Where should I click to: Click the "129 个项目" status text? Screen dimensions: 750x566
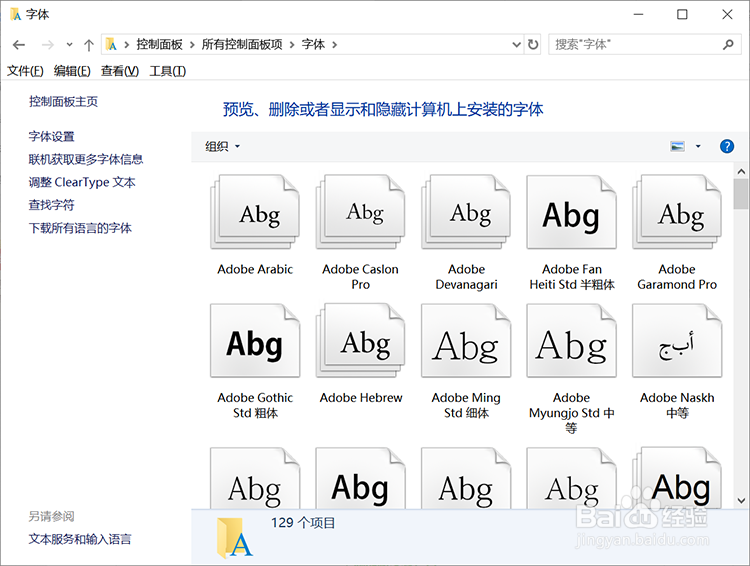303,522
